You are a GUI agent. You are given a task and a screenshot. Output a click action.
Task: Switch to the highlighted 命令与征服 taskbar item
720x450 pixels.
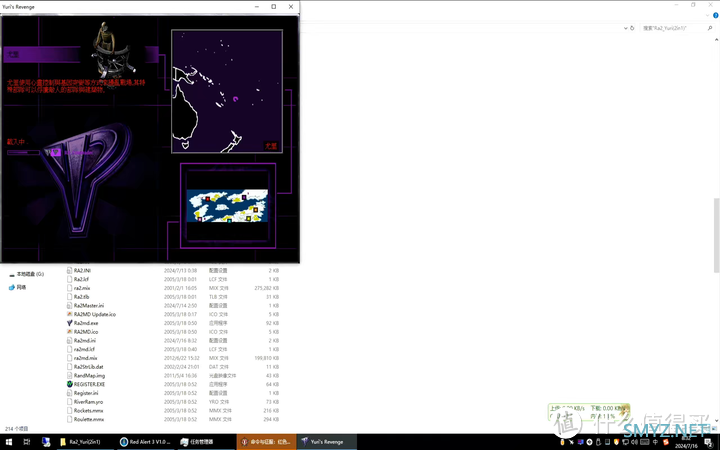(266, 442)
